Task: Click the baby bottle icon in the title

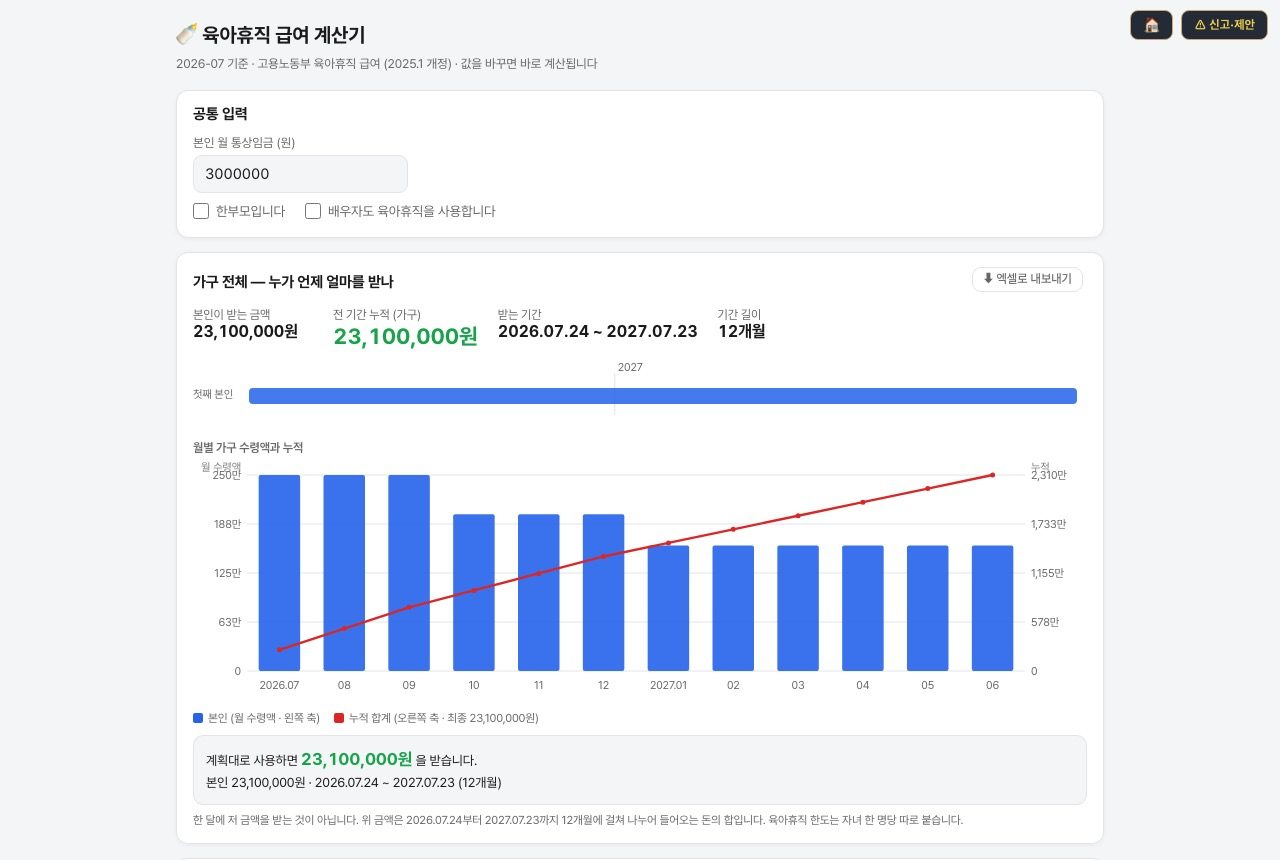Action: pos(185,35)
